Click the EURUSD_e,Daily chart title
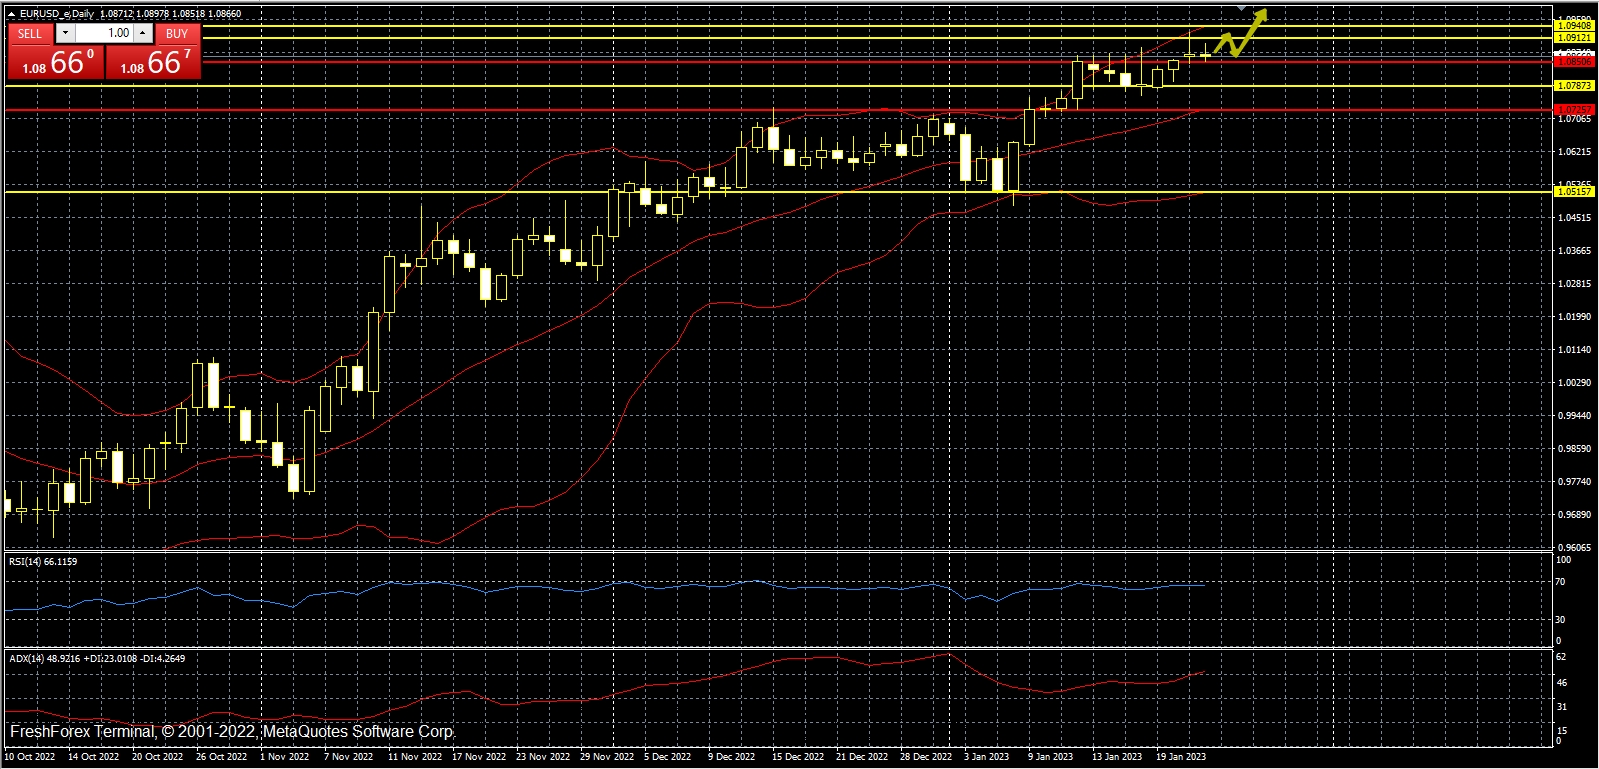The height and width of the screenshot is (769, 1599). [57, 14]
